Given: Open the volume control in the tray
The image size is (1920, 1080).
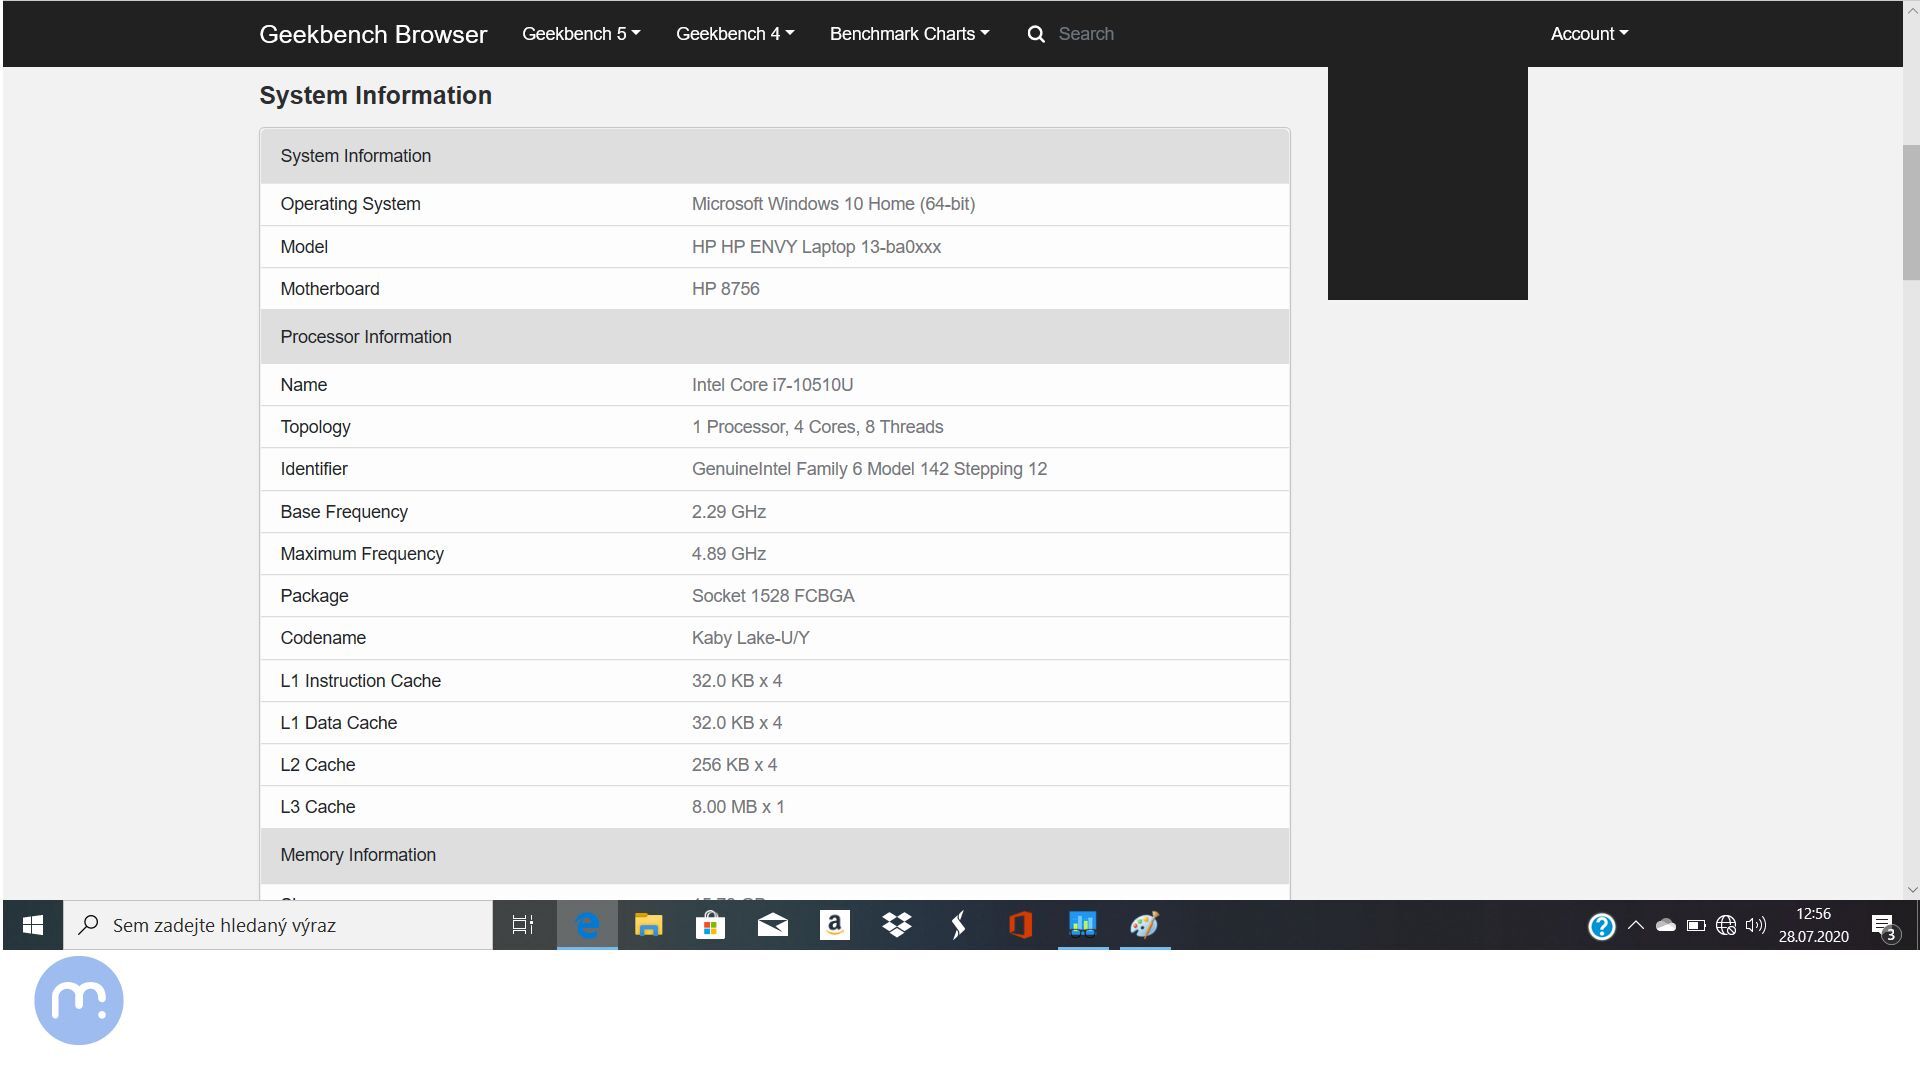Looking at the screenshot, I should pos(1757,925).
